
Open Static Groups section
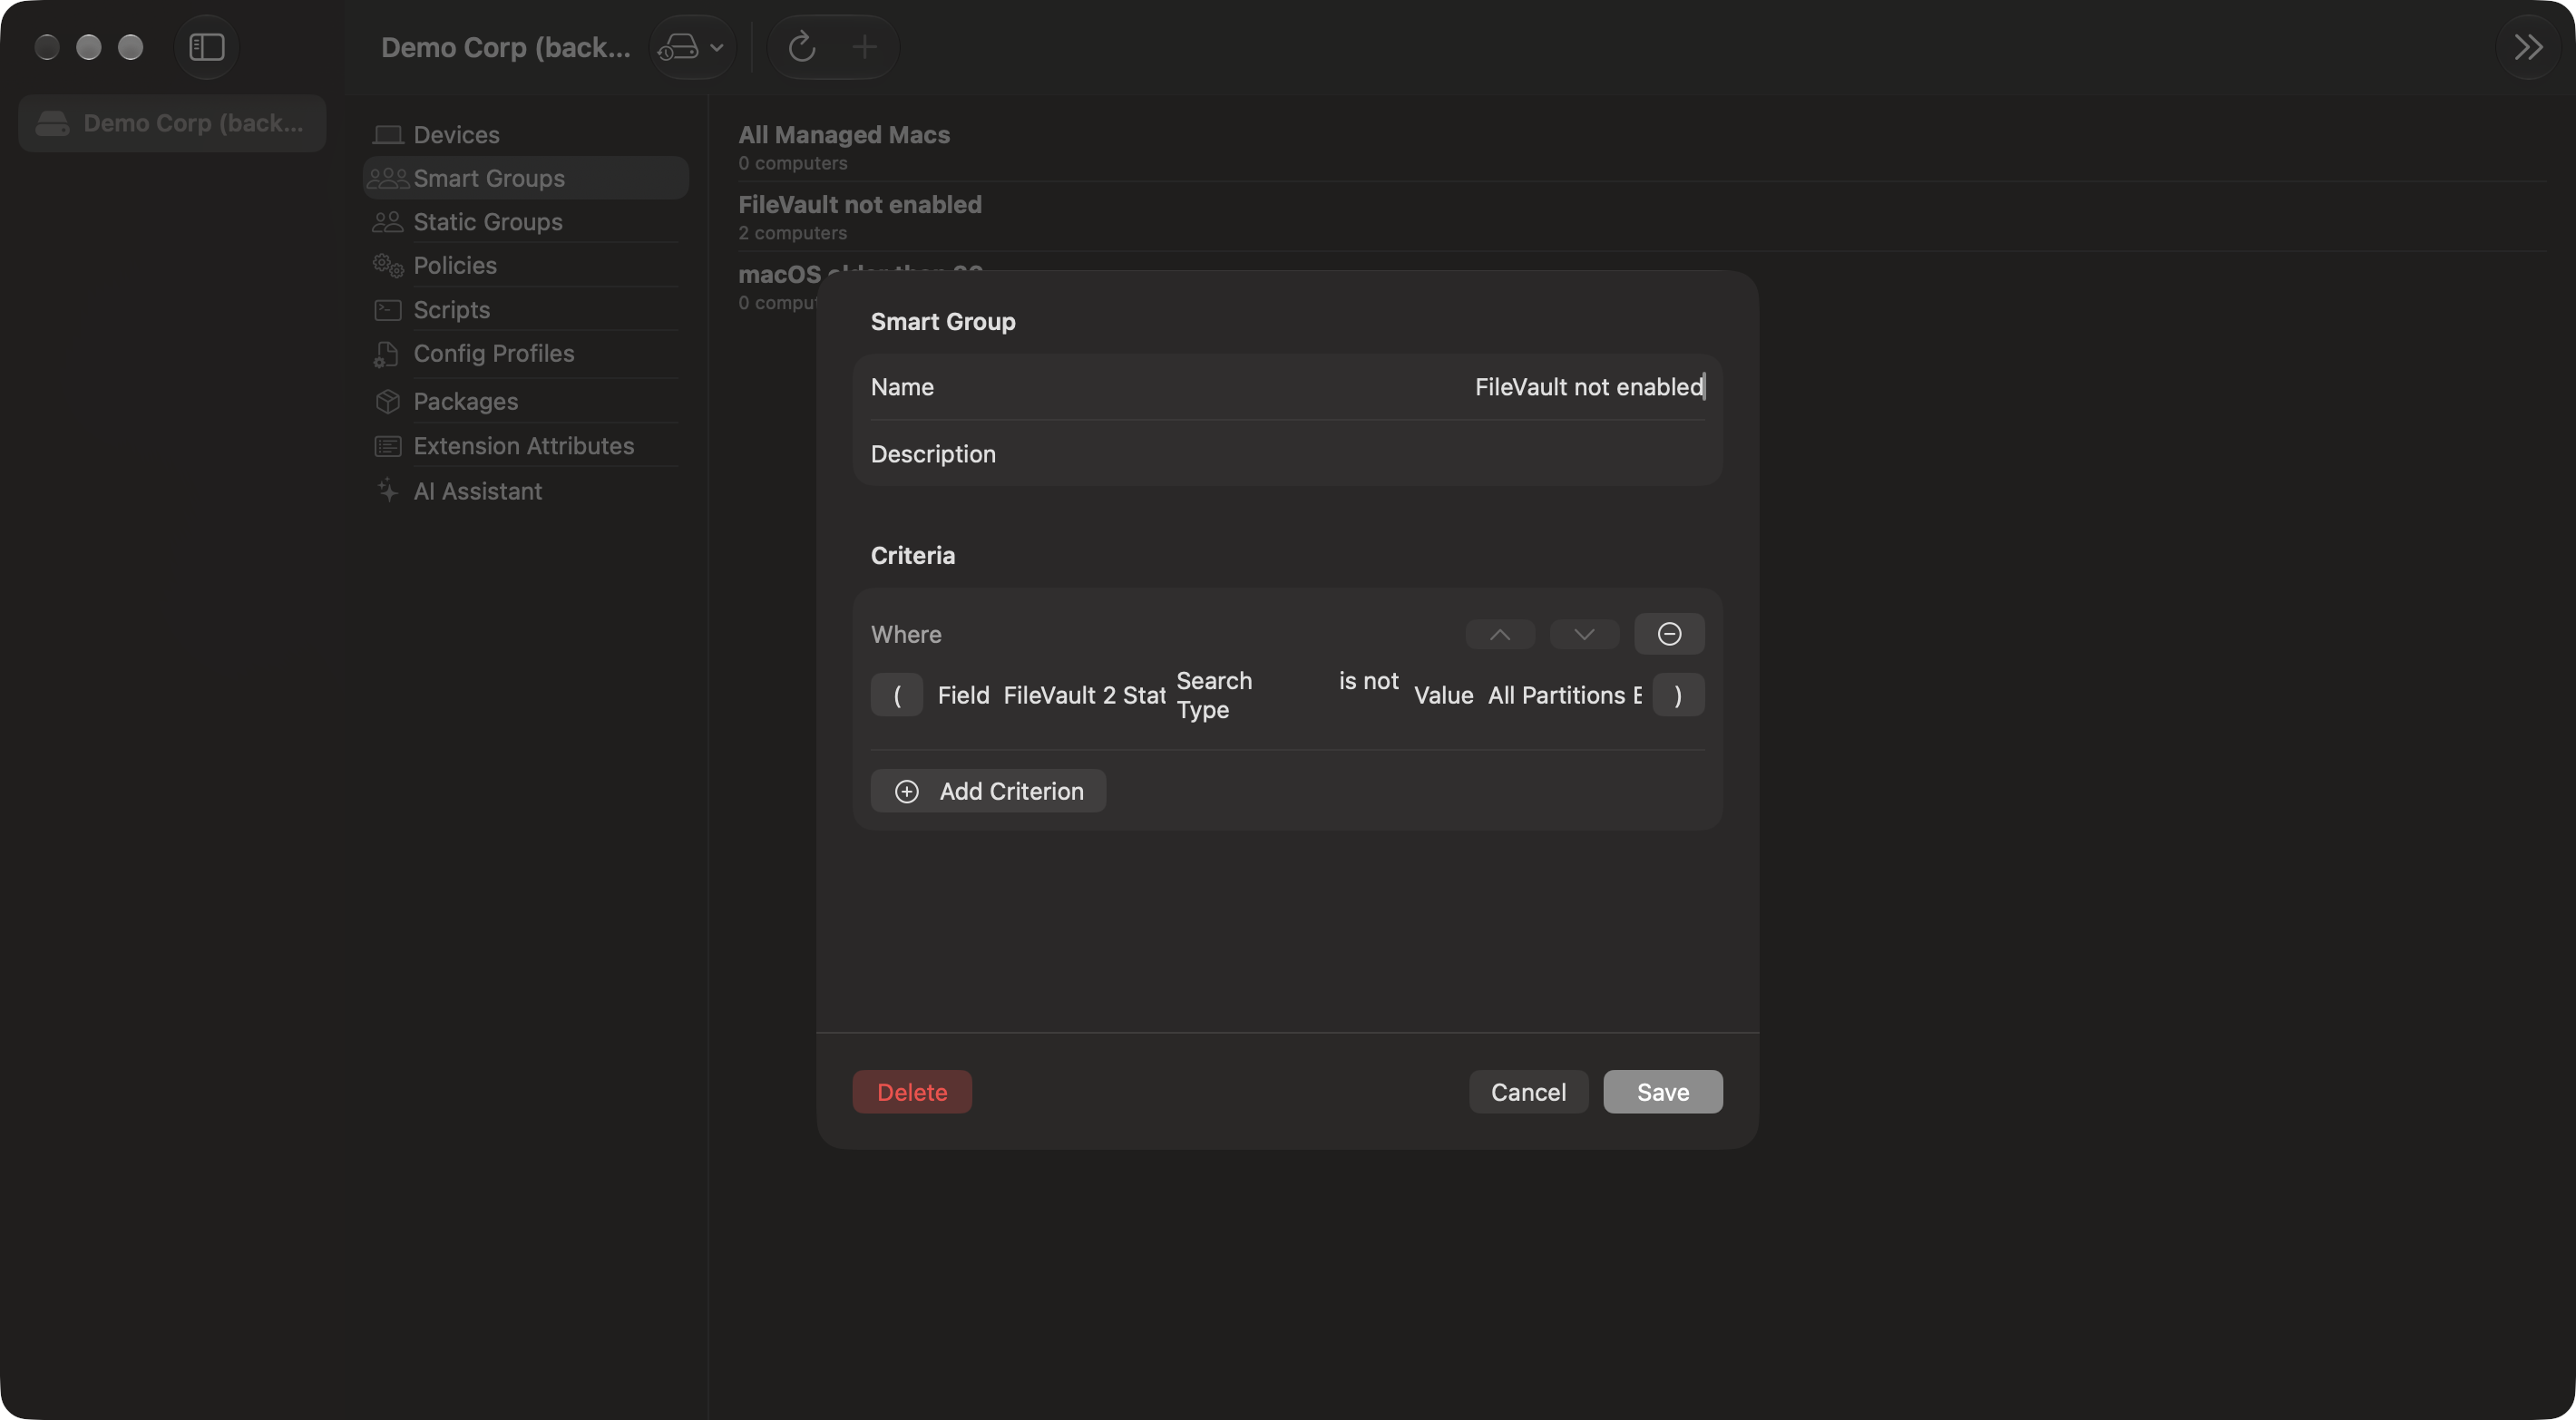[x=525, y=222]
